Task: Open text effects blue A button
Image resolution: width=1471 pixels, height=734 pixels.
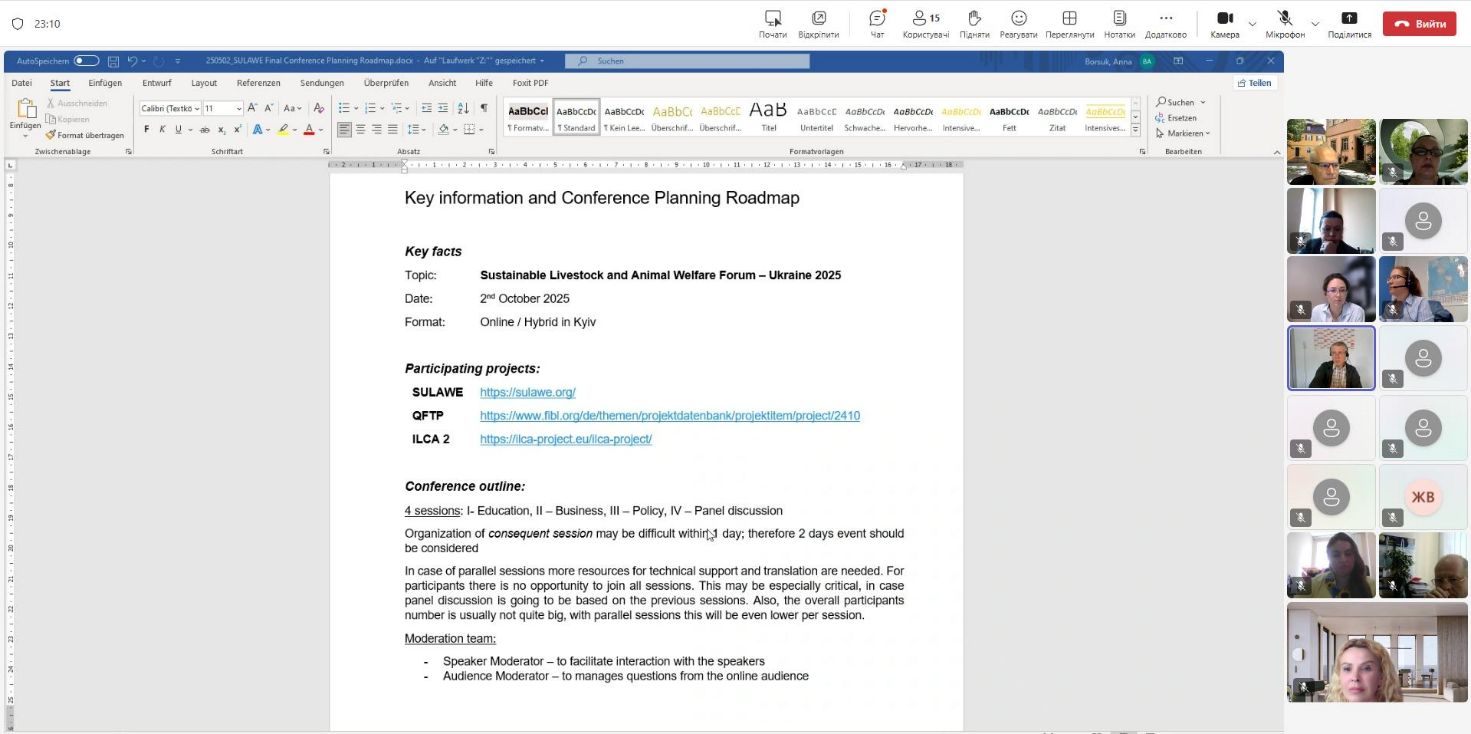Action: pos(257,129)
